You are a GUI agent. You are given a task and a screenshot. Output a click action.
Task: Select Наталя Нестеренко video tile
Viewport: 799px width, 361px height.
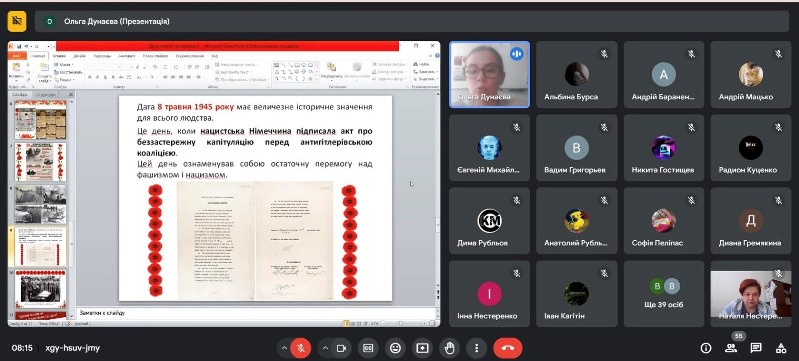point(751,294)
